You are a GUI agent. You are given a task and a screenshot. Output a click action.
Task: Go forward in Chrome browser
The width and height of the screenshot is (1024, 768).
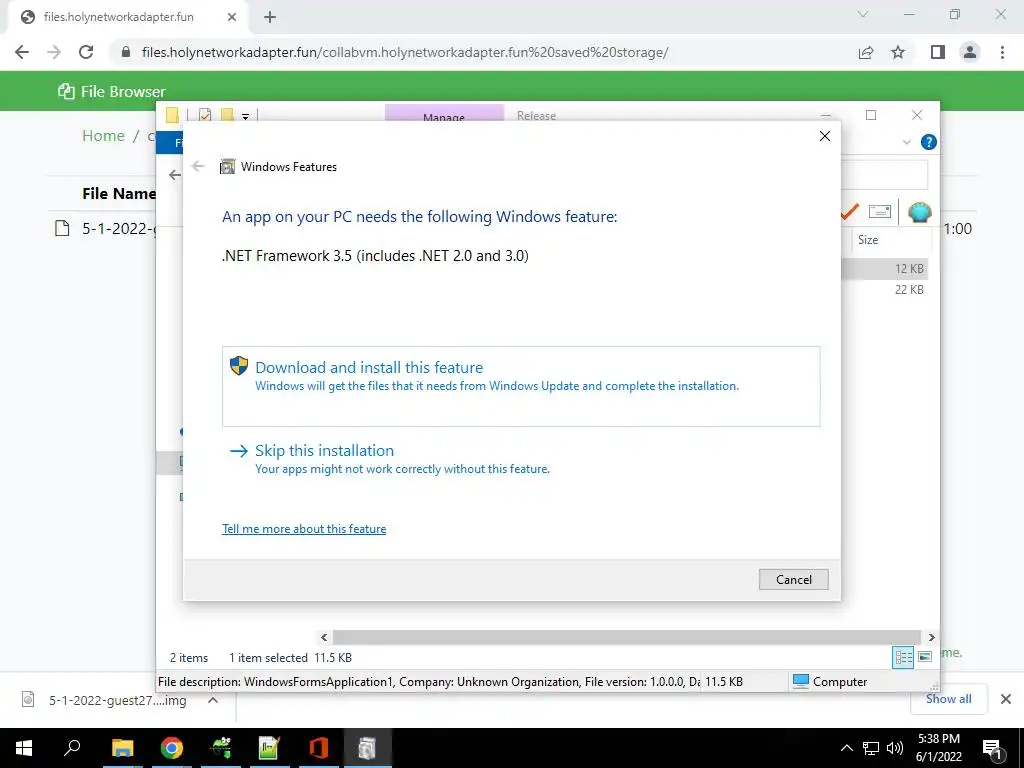pos(54,52)
